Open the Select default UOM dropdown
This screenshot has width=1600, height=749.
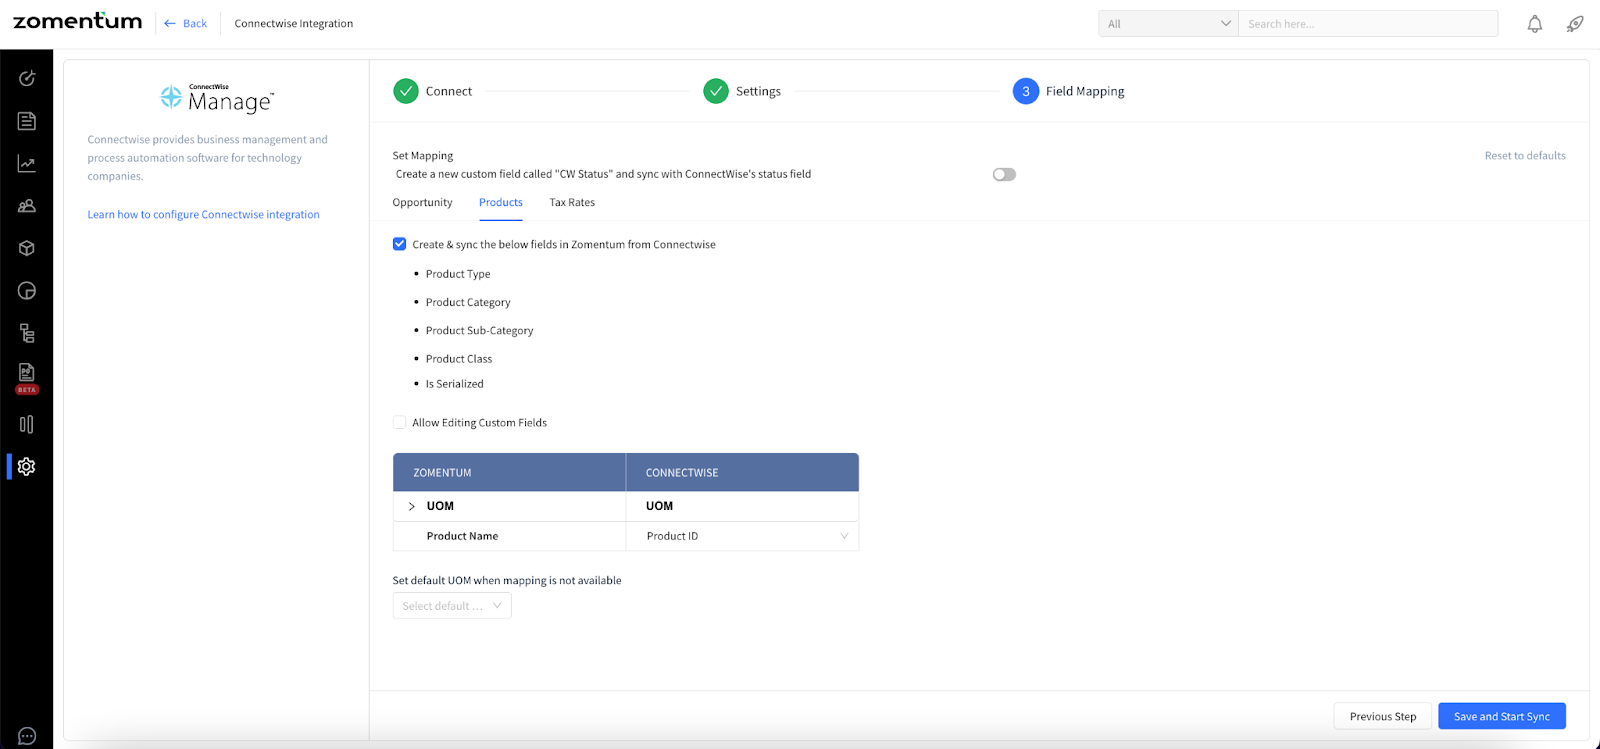[452, 606]
